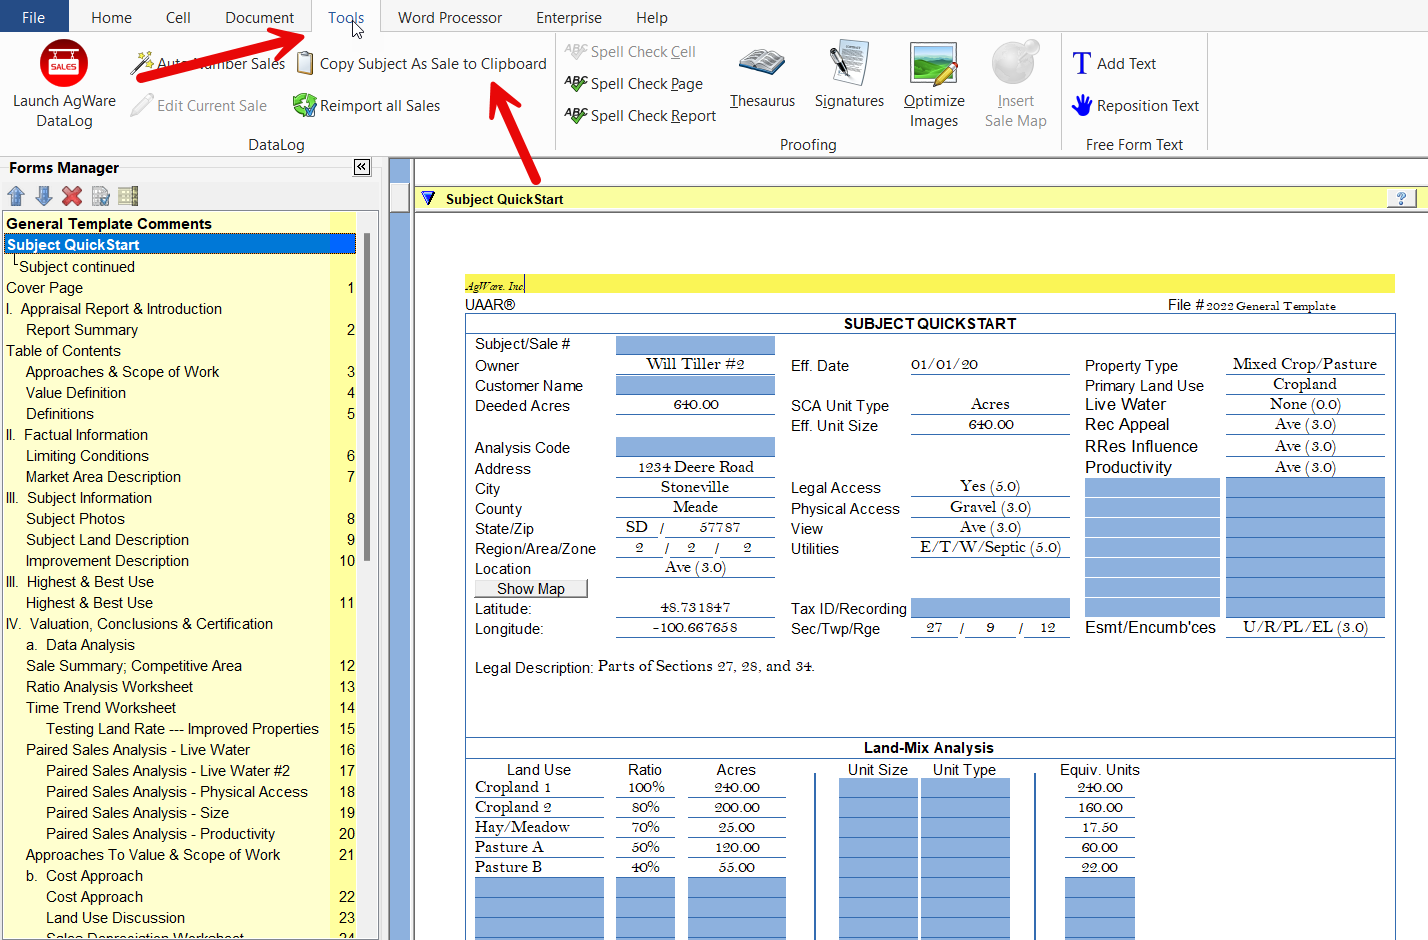This screenshot has height=940, width=1428.
Task: Click Optimize Images
Action: click(x=934, y=85)
